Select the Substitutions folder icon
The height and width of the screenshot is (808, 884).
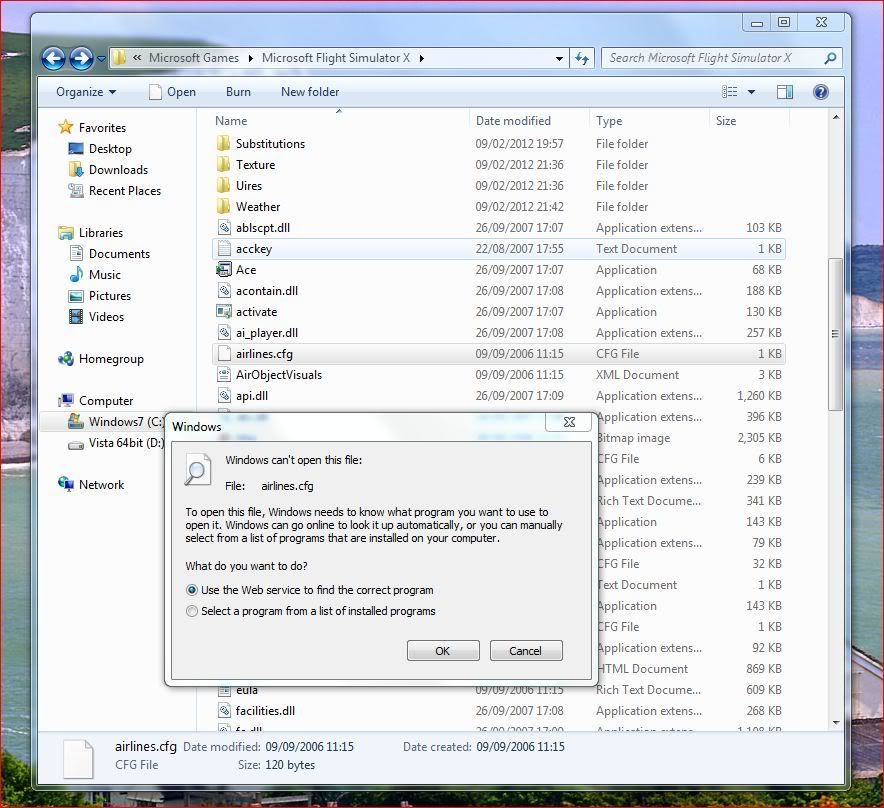pos(224,143)
